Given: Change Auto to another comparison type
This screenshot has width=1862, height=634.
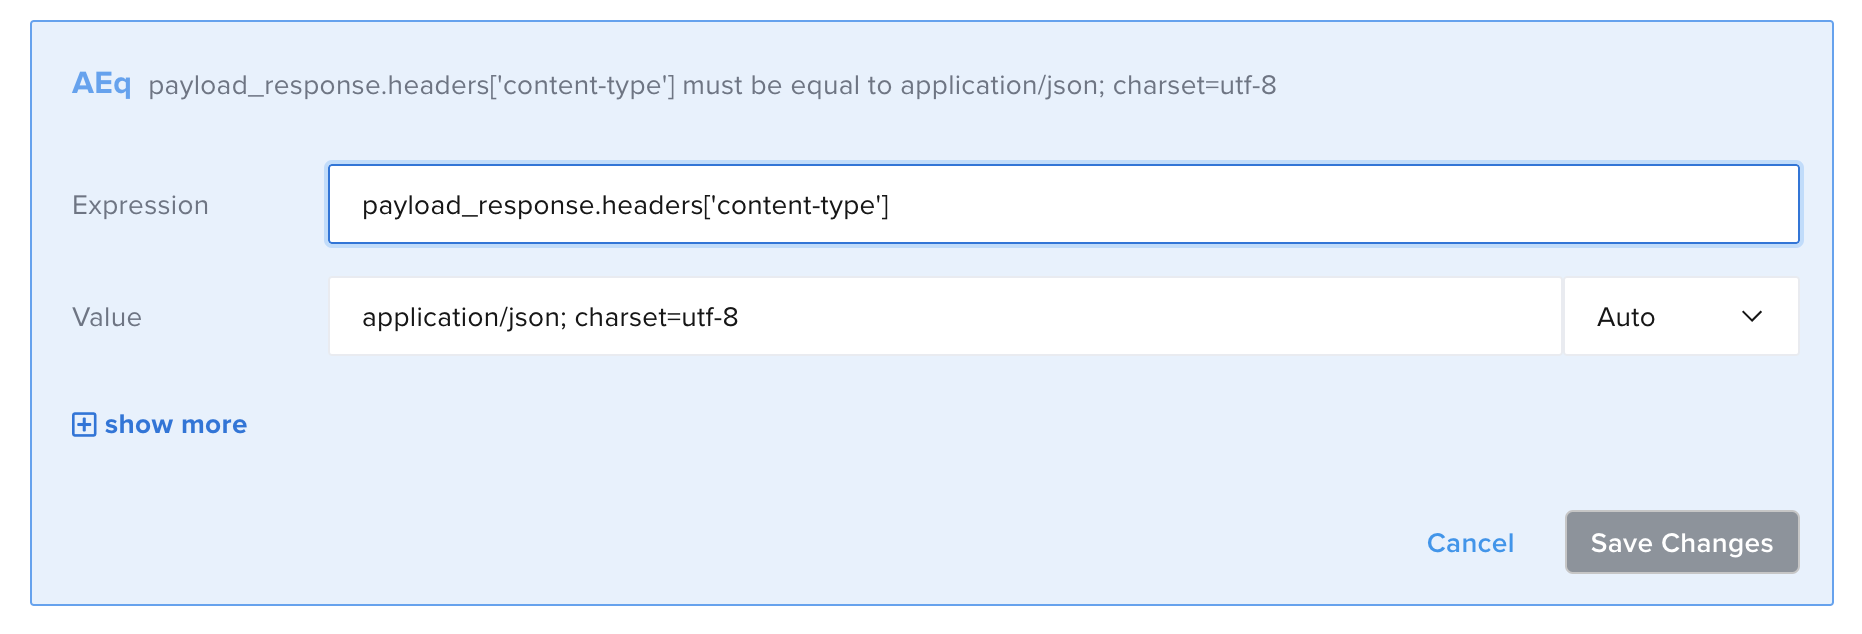Looking at the screenshot, I should 1680,316.
